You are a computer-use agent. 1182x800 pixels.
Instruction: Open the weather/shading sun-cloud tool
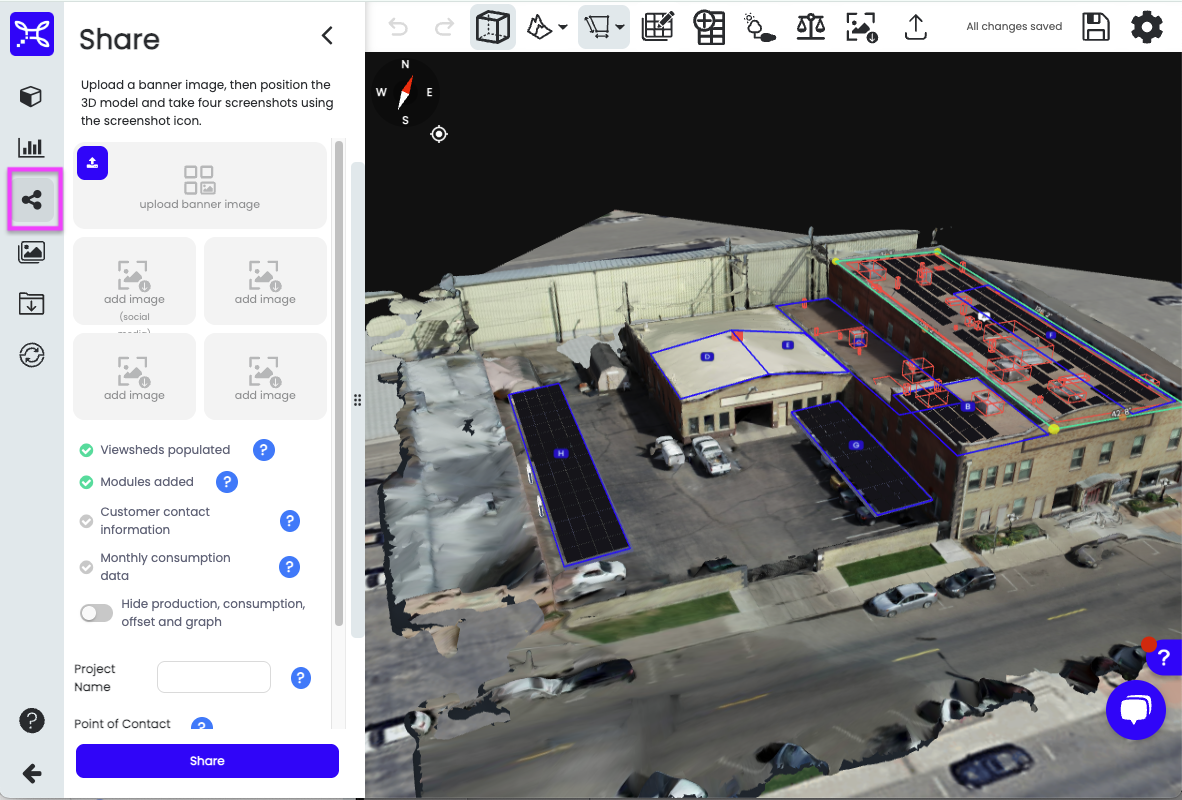click(760, 27)
